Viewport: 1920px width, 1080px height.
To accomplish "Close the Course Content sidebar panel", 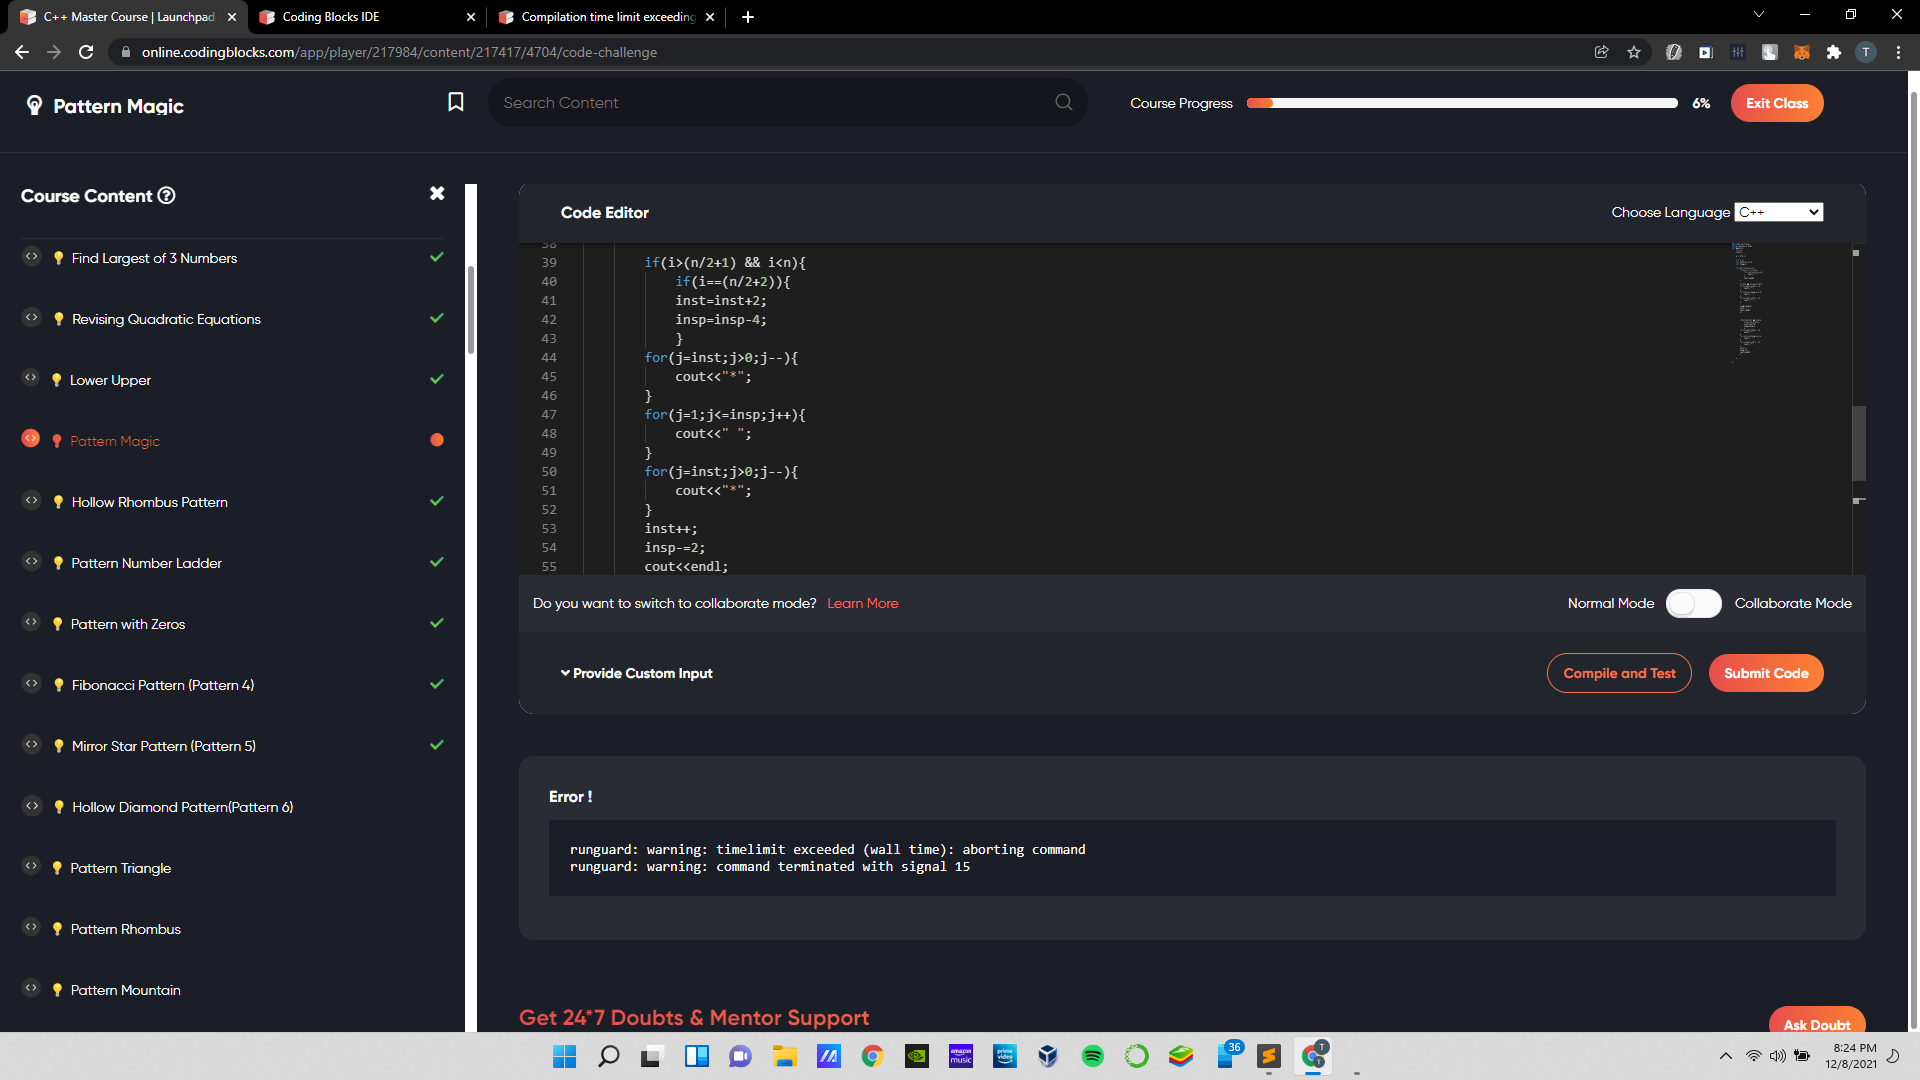I will point(437,193).
